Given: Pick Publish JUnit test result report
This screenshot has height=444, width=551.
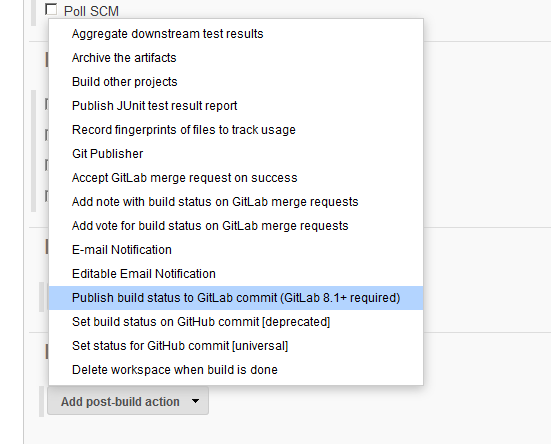Looking at the screenshot, I should pos(236,106).
